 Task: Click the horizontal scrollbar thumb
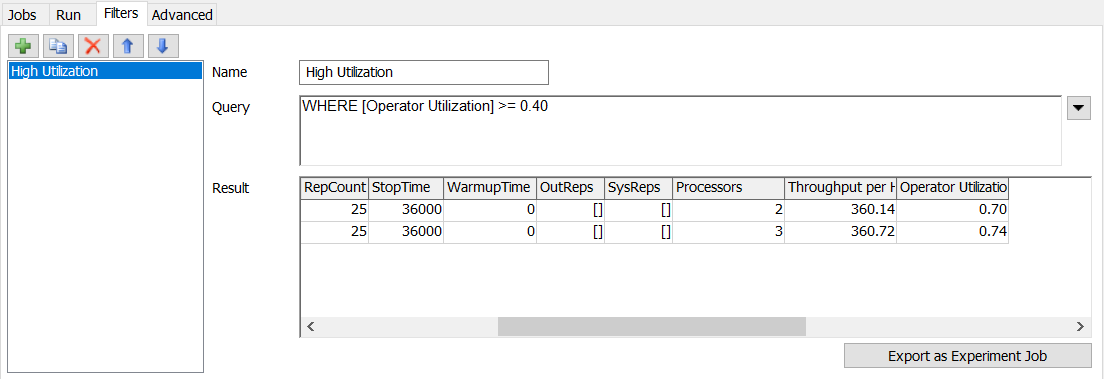(x=651, y=326)
